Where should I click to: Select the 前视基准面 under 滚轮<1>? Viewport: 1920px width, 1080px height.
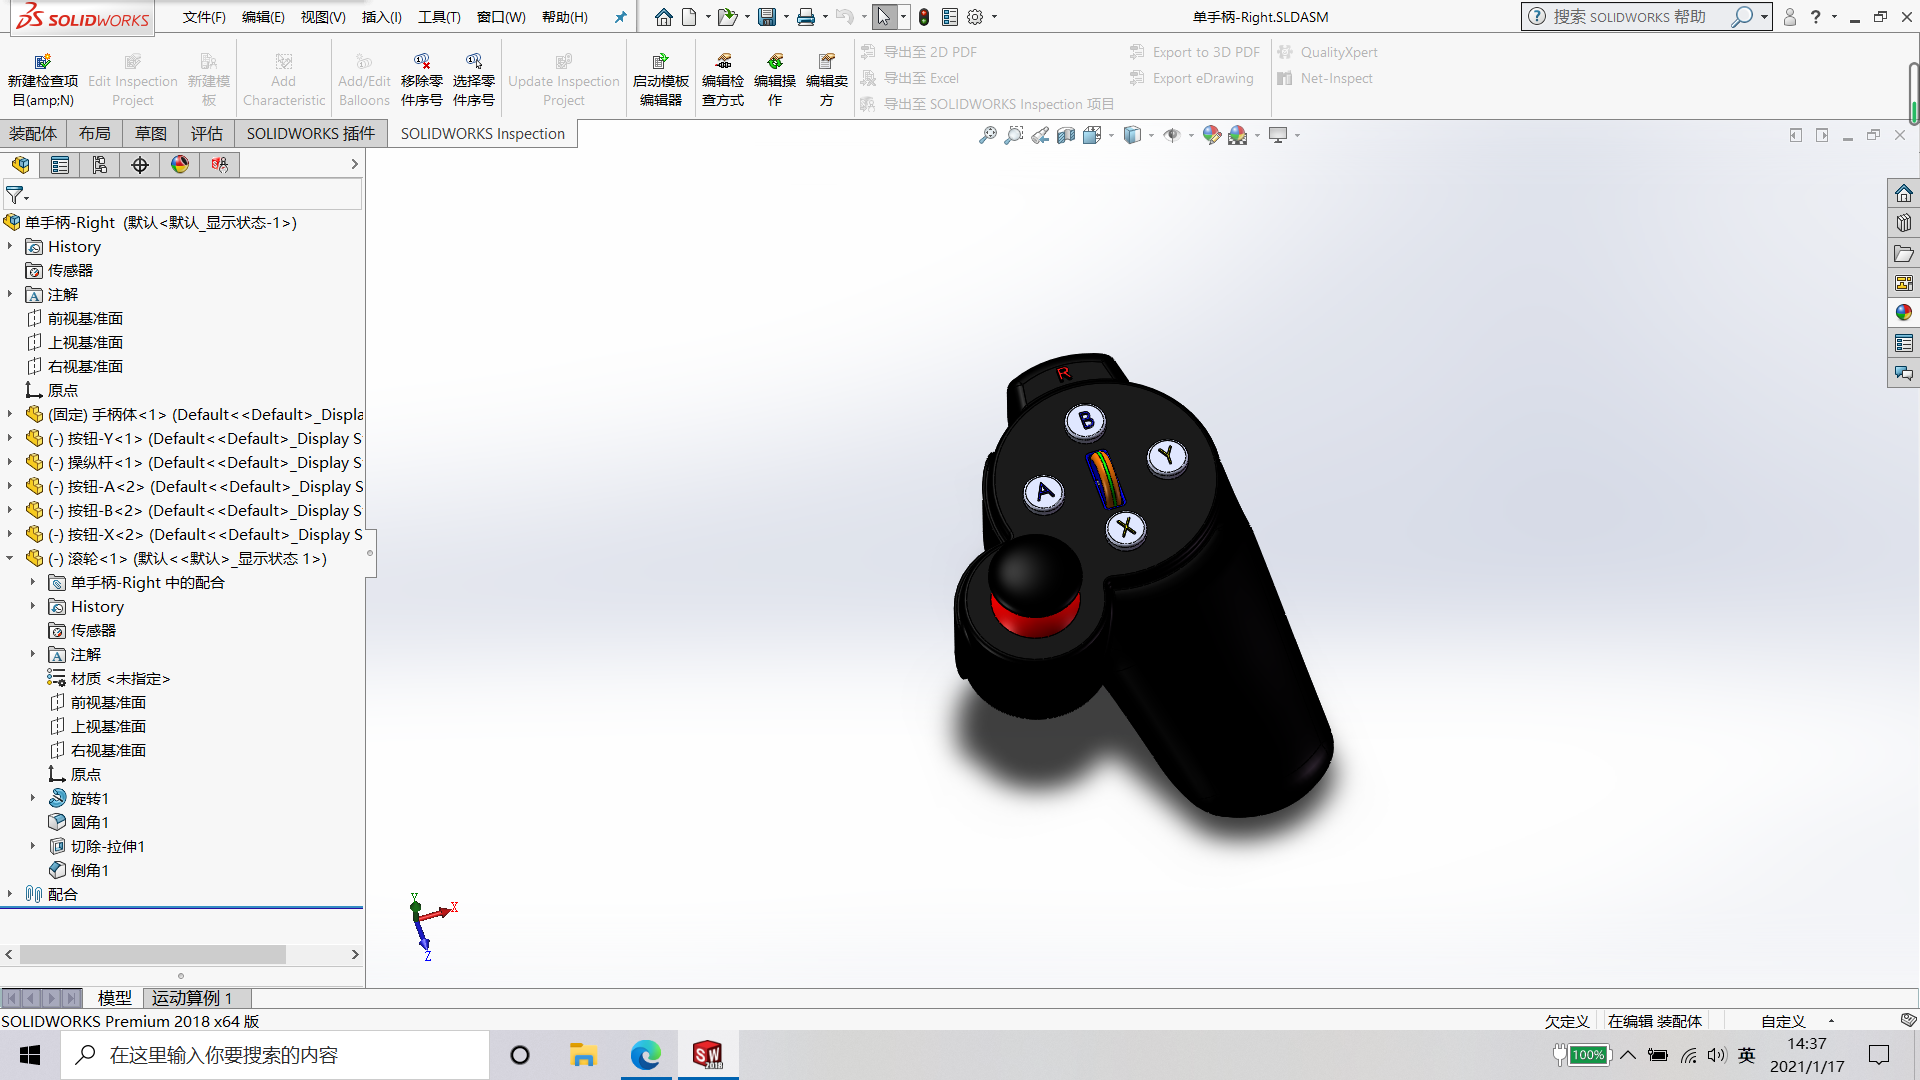point(108,702)
